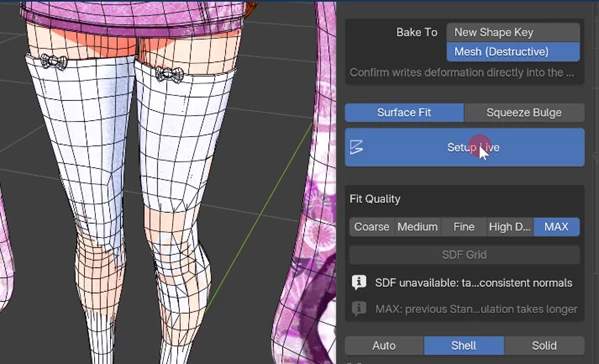This screenshot has width=599, height=364.
Task: Switch to Surface Fit mode
Action: (404, 113)
